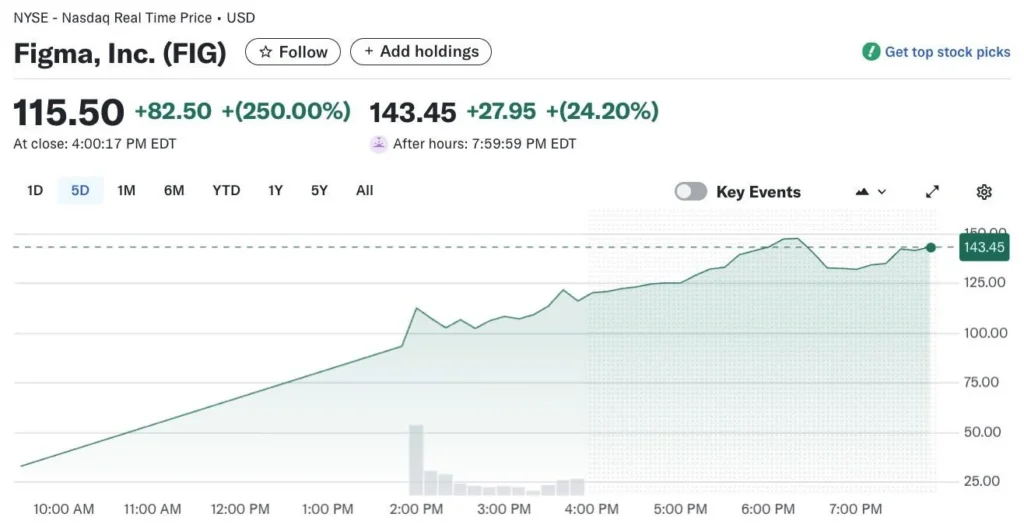Click the end-of-line price dot marker
This screenshot has height=531, width=1024.
coord(931,247)
